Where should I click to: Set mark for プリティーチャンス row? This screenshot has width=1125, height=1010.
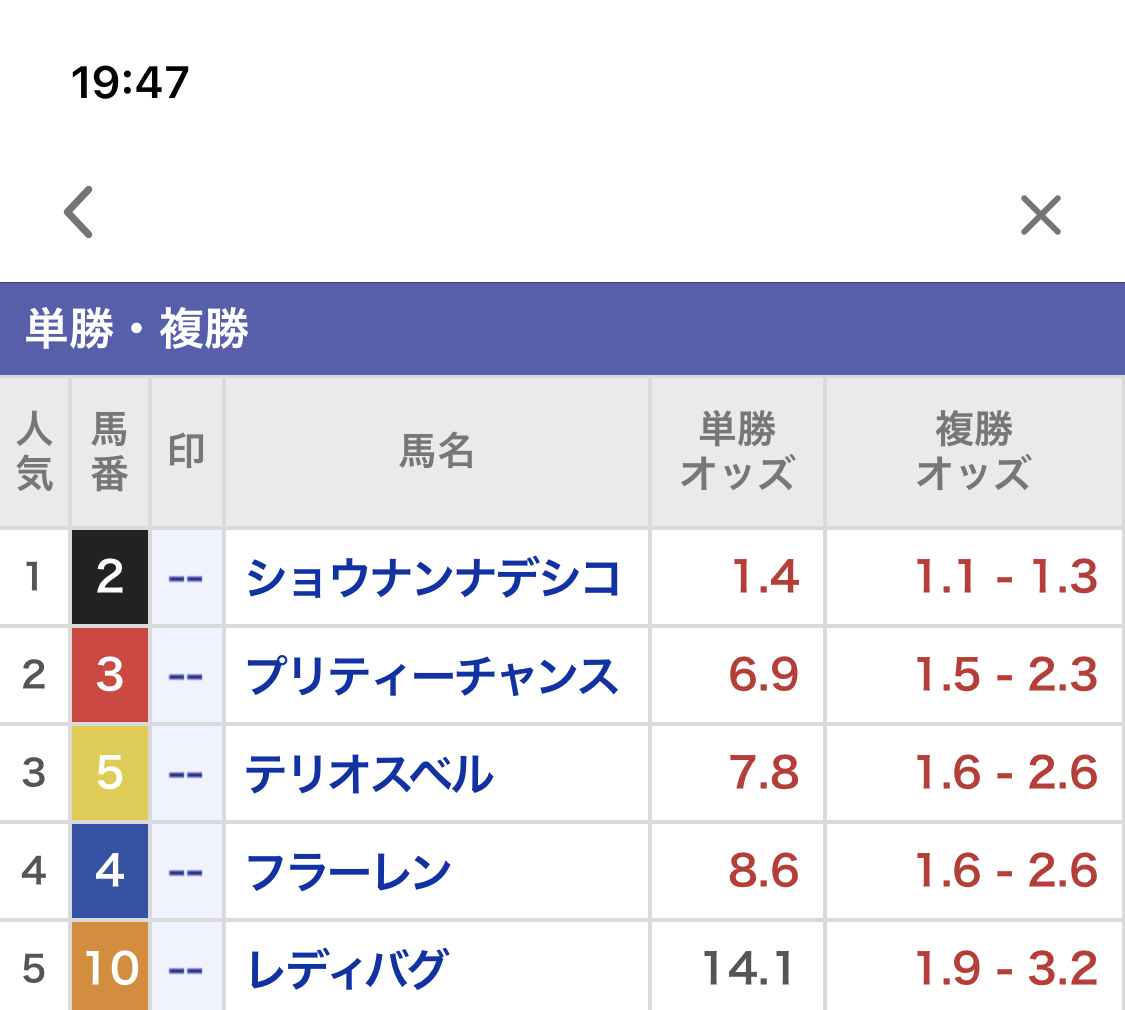[186, 676]
